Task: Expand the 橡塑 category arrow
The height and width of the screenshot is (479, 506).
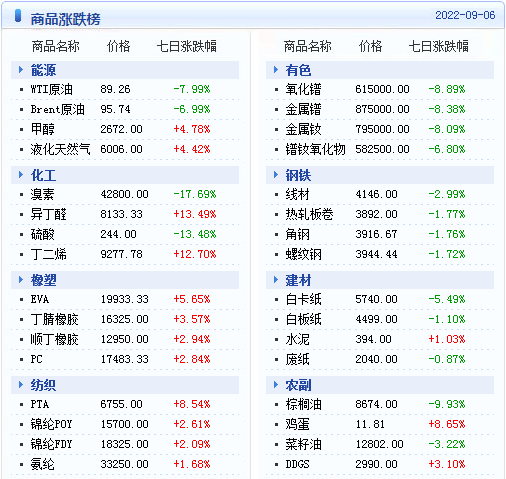Action: coord(21,280)
